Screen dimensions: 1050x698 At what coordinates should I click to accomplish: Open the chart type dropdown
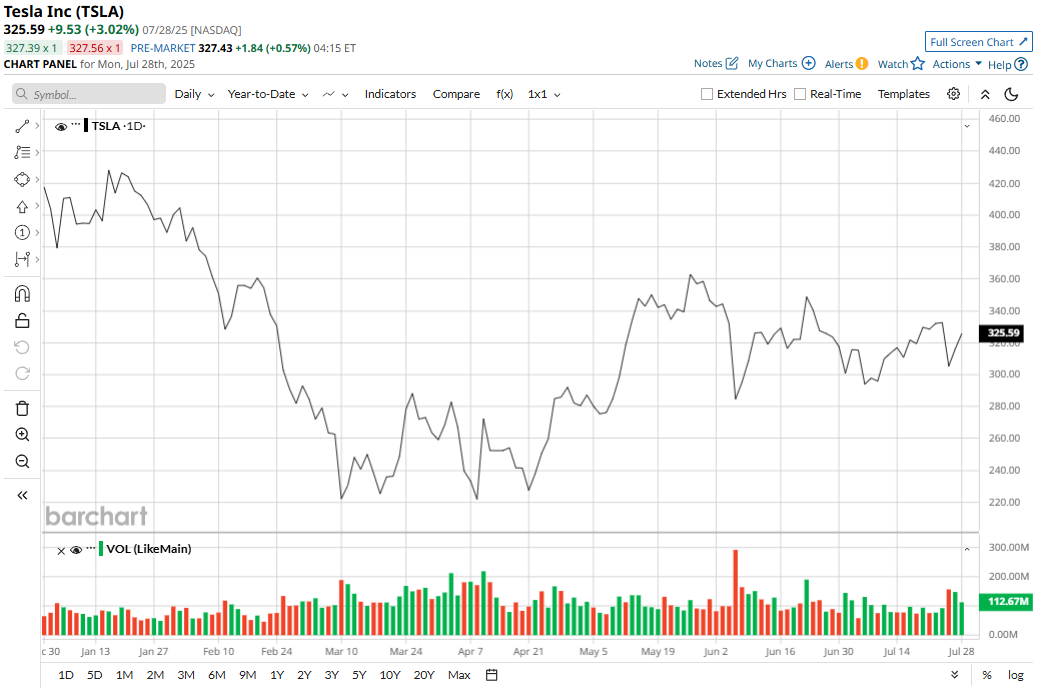click(x=335, y=94)
